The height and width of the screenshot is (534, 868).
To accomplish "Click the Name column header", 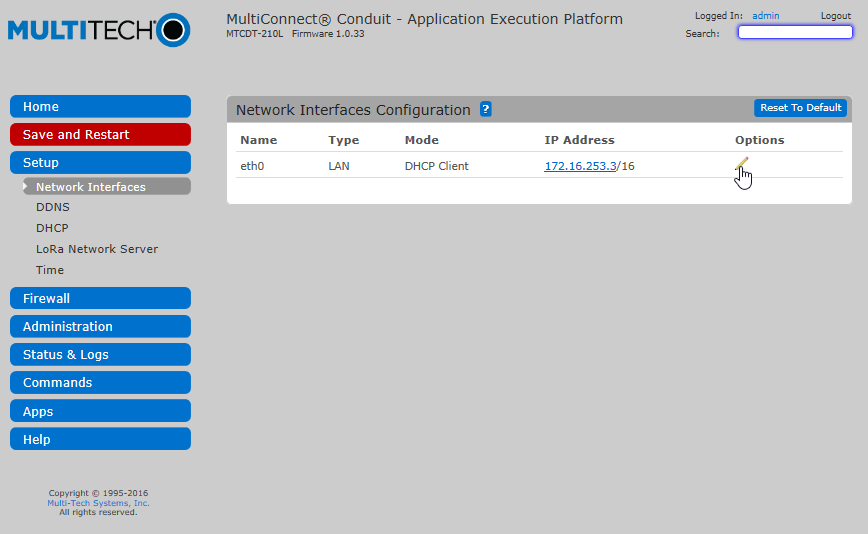I will 259,140.
